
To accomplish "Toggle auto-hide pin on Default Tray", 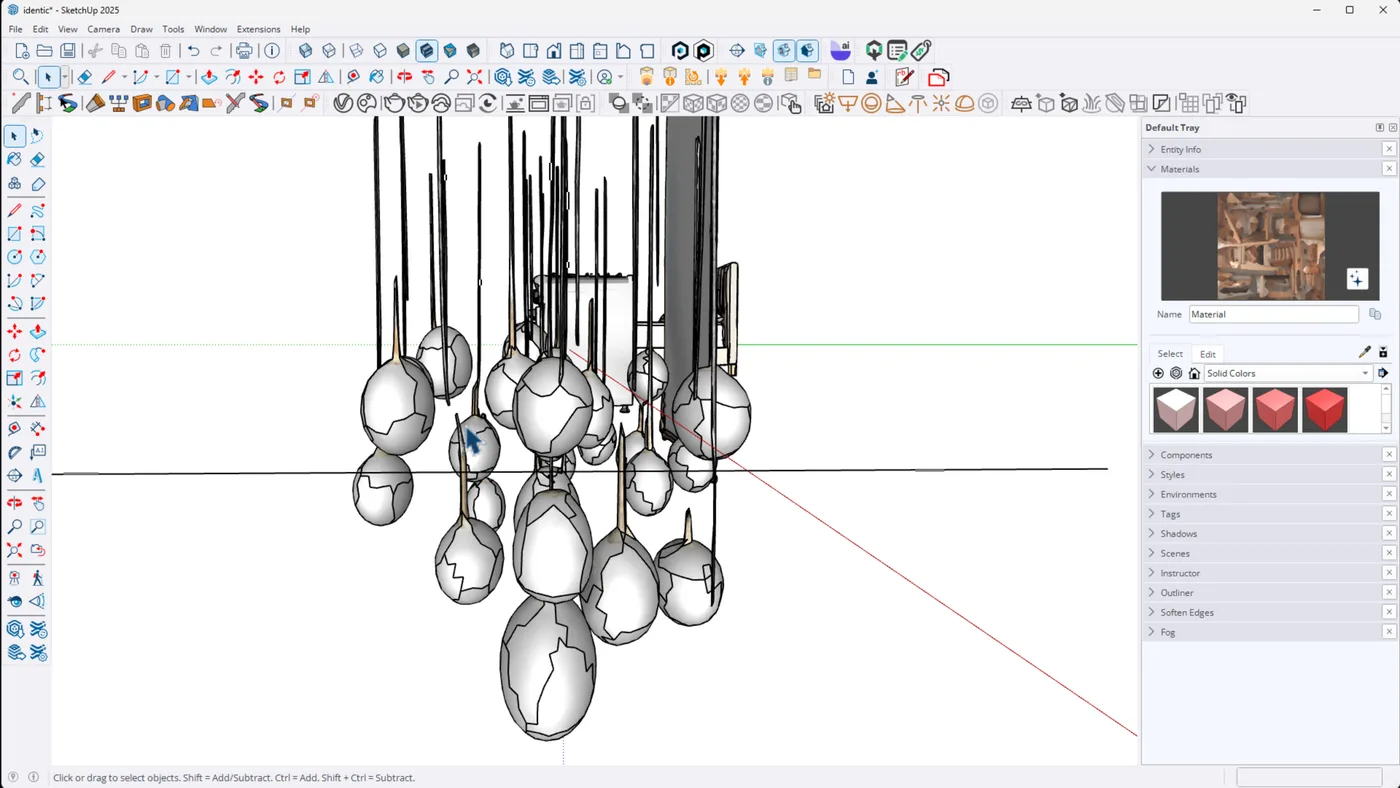I will tap(1379, 128).
